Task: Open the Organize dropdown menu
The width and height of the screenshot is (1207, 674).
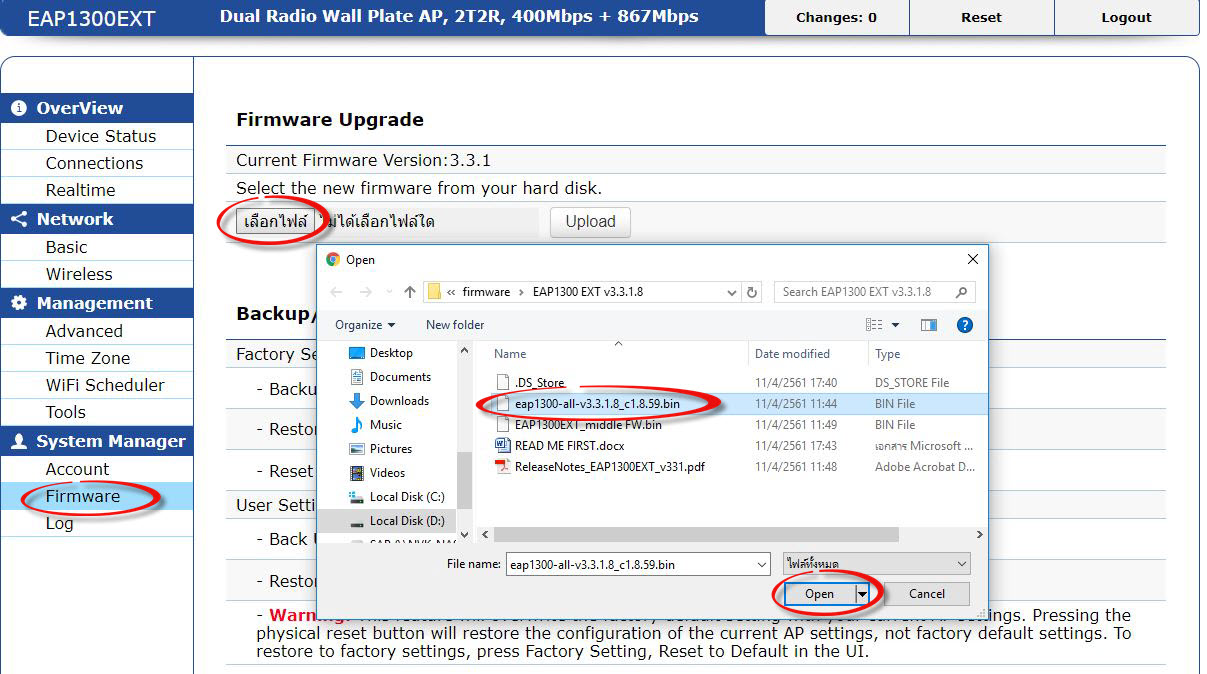Action: [x=365, y=325]
